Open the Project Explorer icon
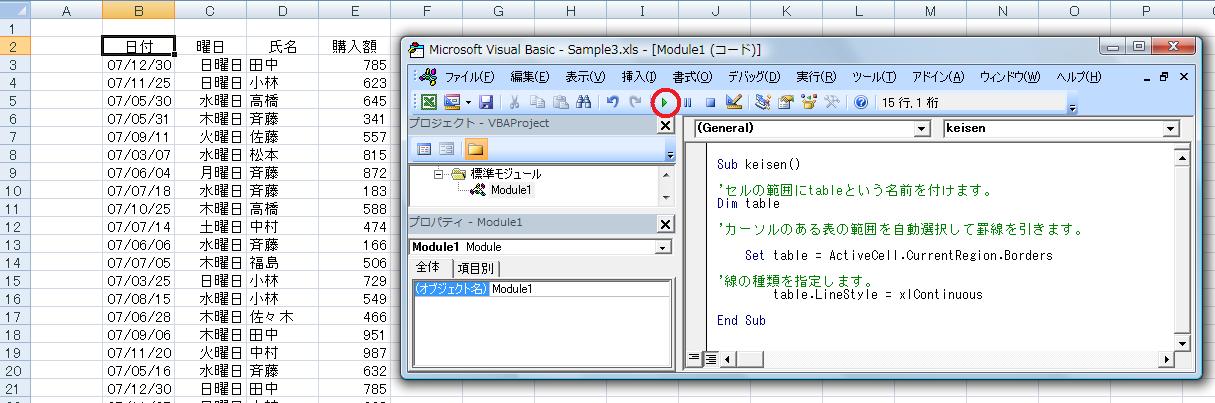The image size is (1215, 403). tap(763, 102)
